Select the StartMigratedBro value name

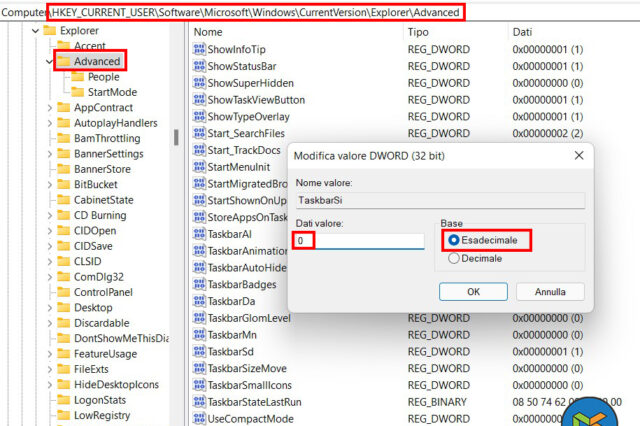click(x=247, y=184)
